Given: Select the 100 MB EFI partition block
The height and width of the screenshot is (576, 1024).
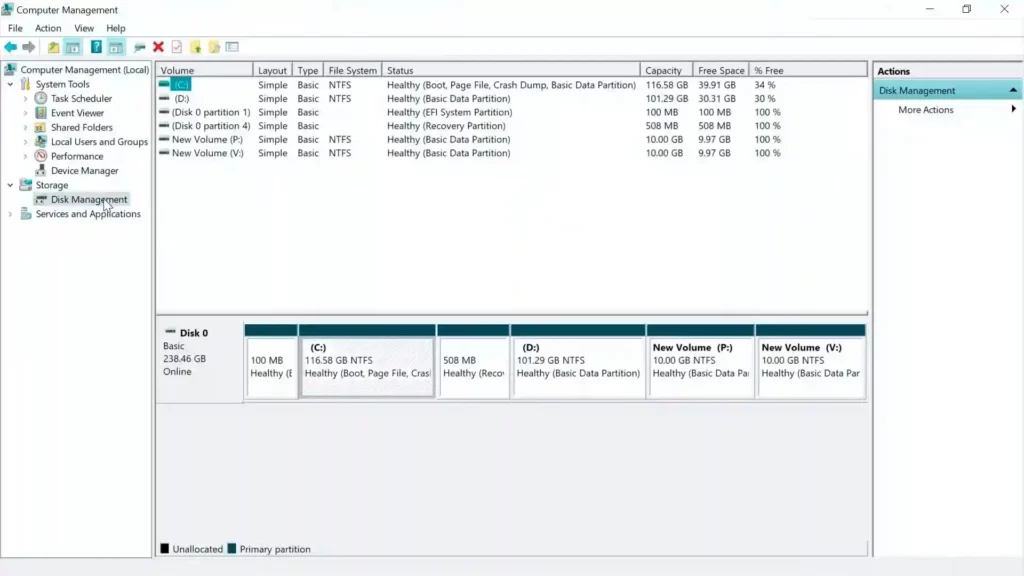Looking at the screenshot, I should pyautogui.click(x=271, y=361).
